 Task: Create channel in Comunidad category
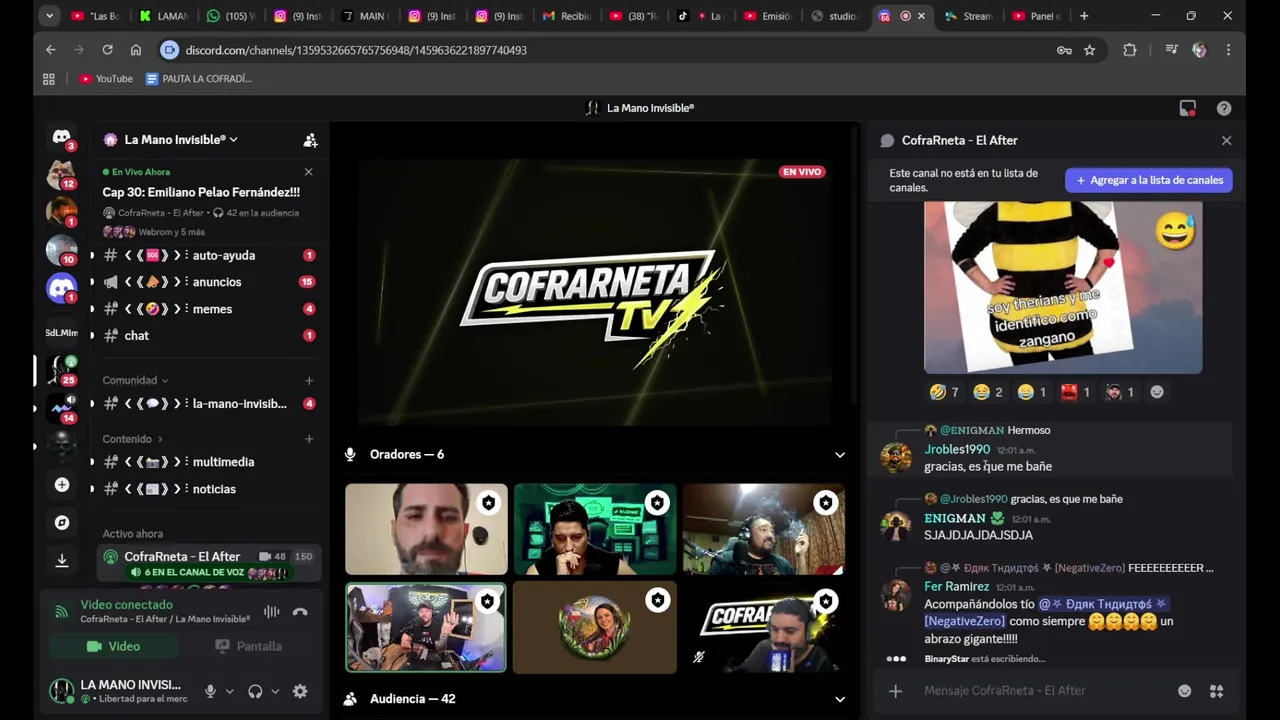click(309, 381)
